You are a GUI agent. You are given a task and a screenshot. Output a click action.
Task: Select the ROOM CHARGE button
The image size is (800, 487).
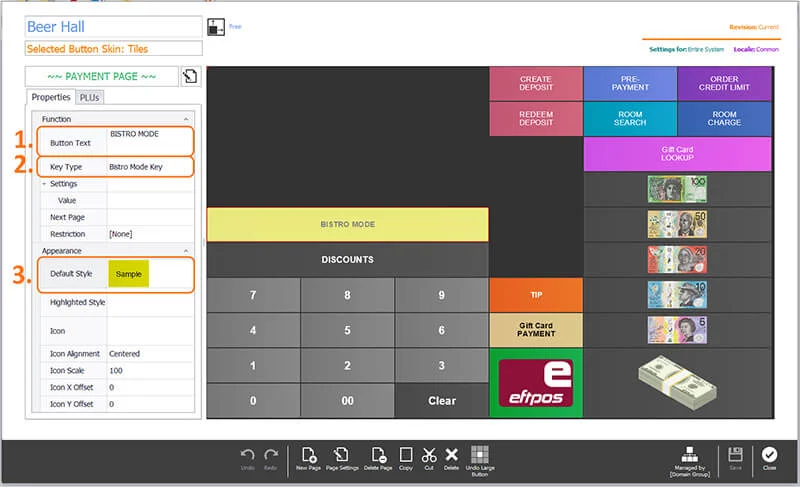[724, 119]
